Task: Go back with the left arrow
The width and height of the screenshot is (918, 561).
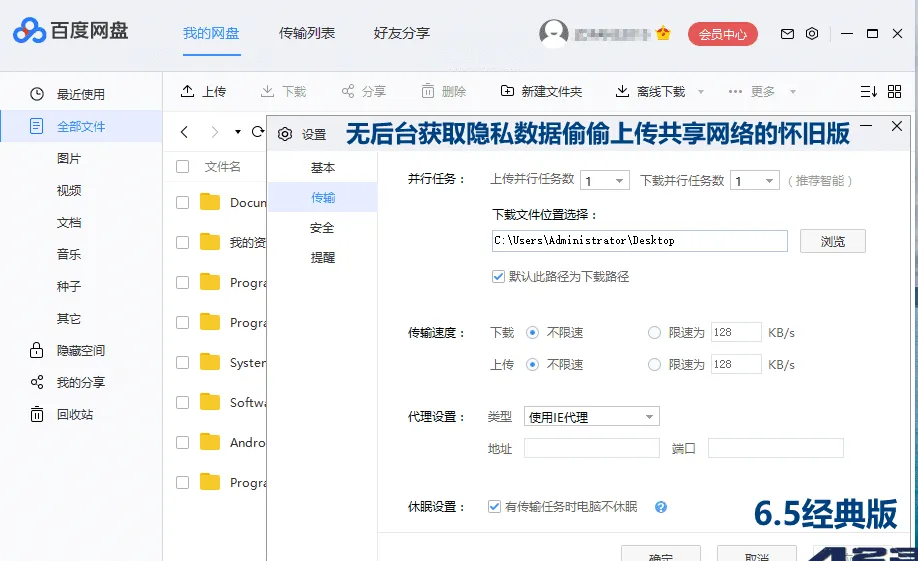Action: [x=184, y=132]
